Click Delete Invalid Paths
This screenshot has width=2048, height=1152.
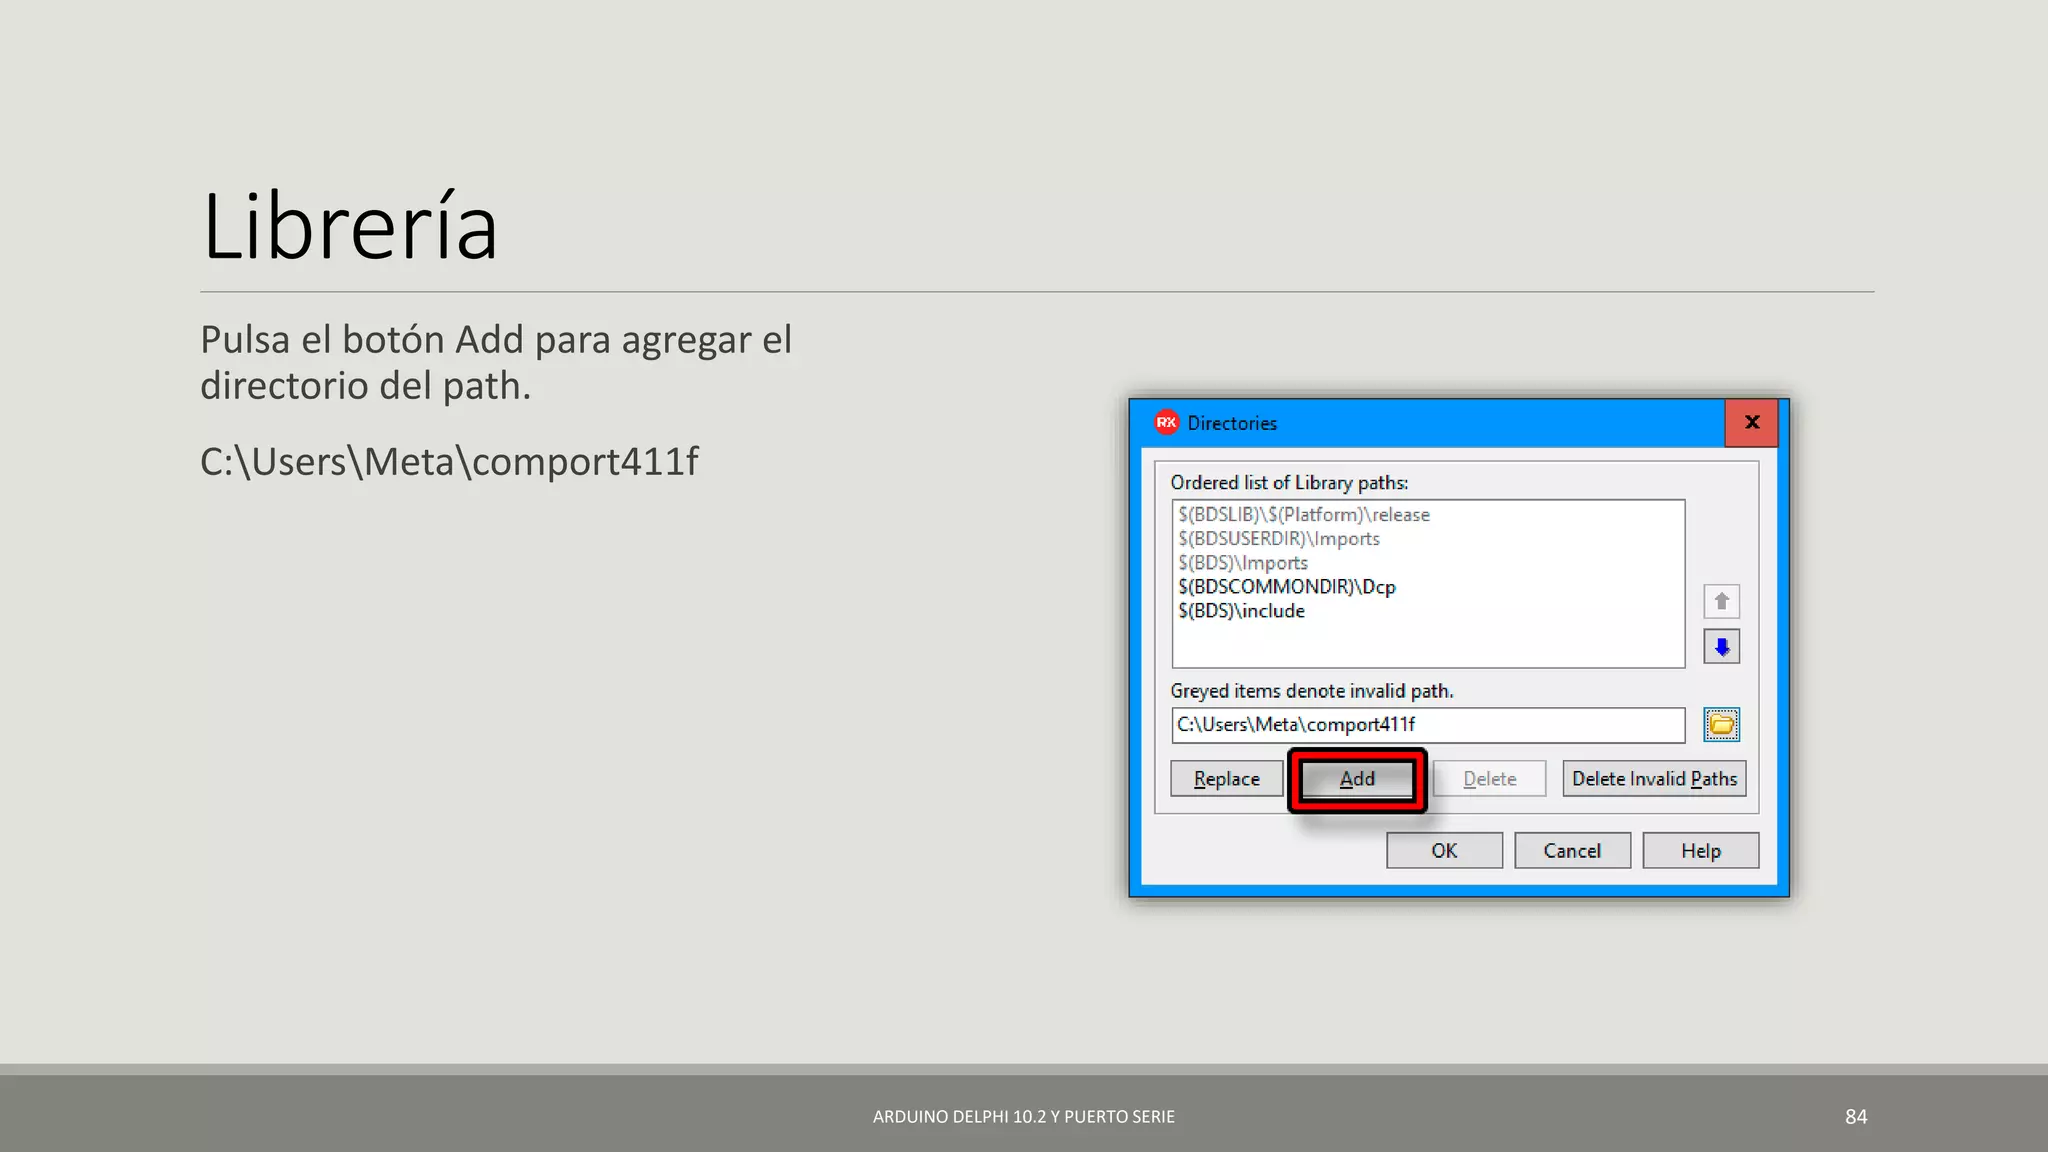pos(1654,779)
